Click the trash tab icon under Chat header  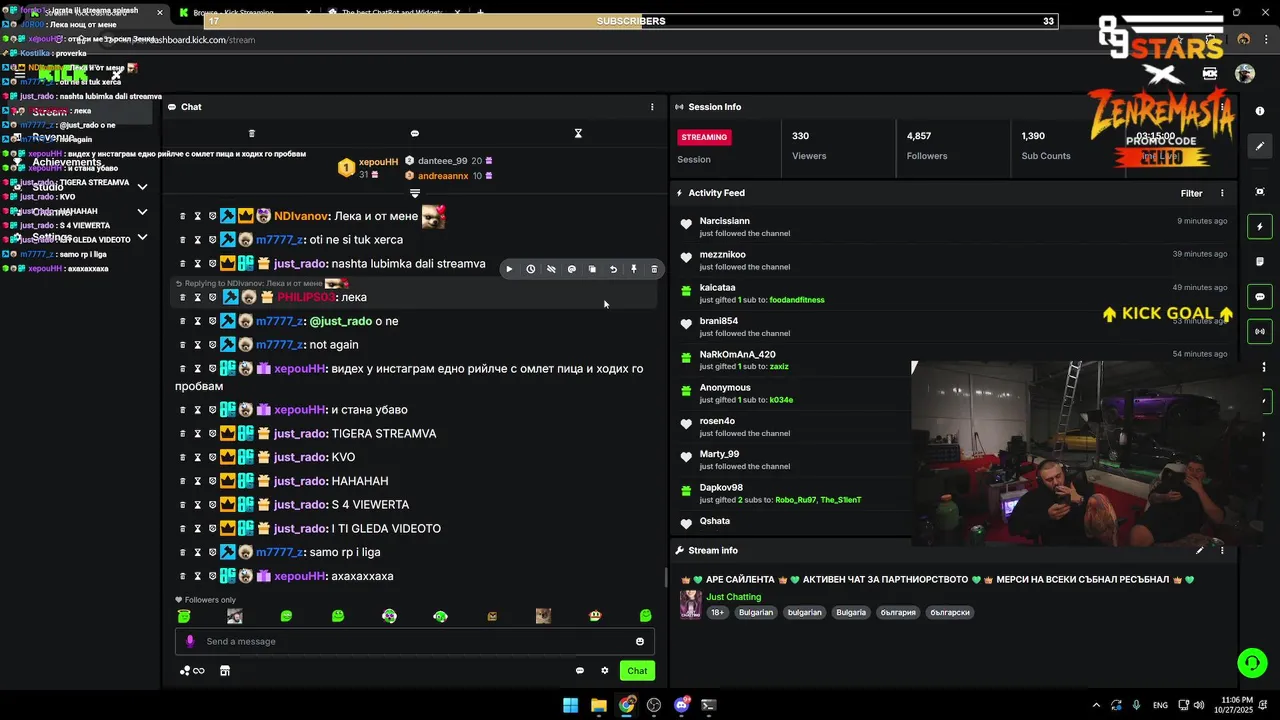252,133
